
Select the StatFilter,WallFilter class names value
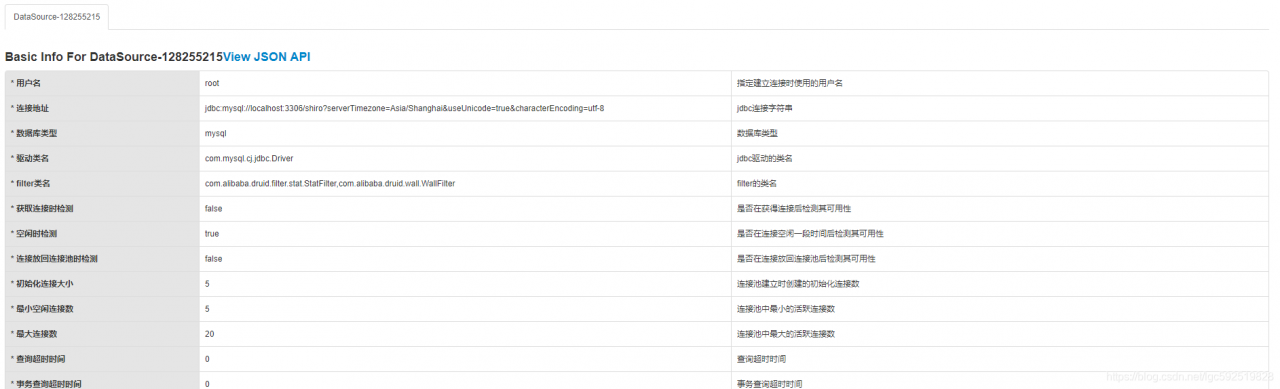tap(330, 183)
